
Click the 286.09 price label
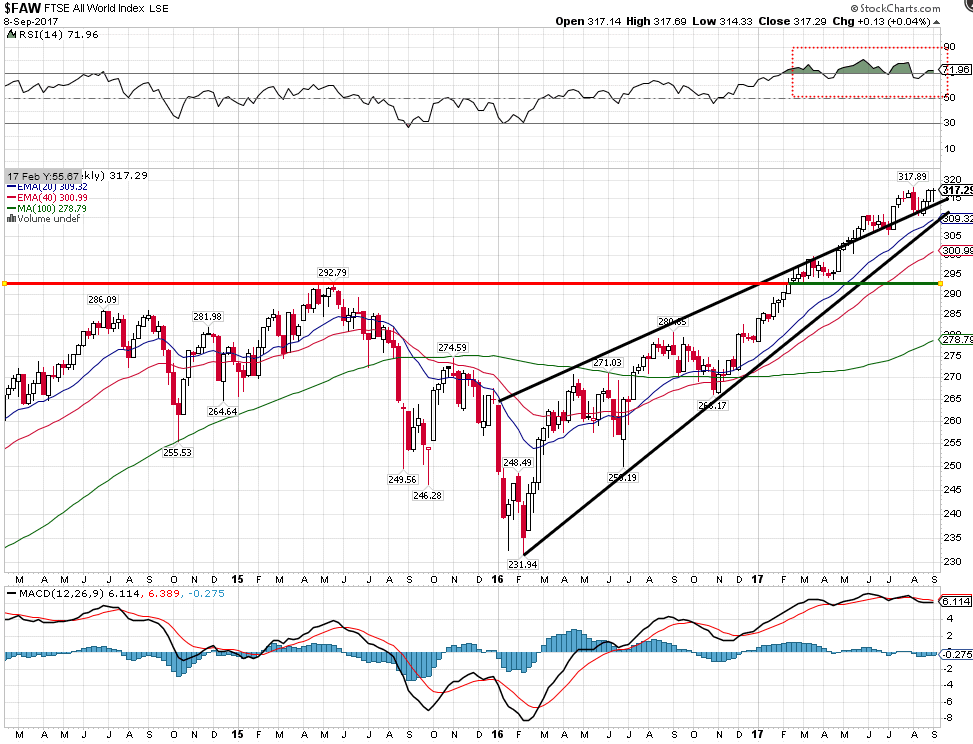pyautogui.click(x=102, y=300)
